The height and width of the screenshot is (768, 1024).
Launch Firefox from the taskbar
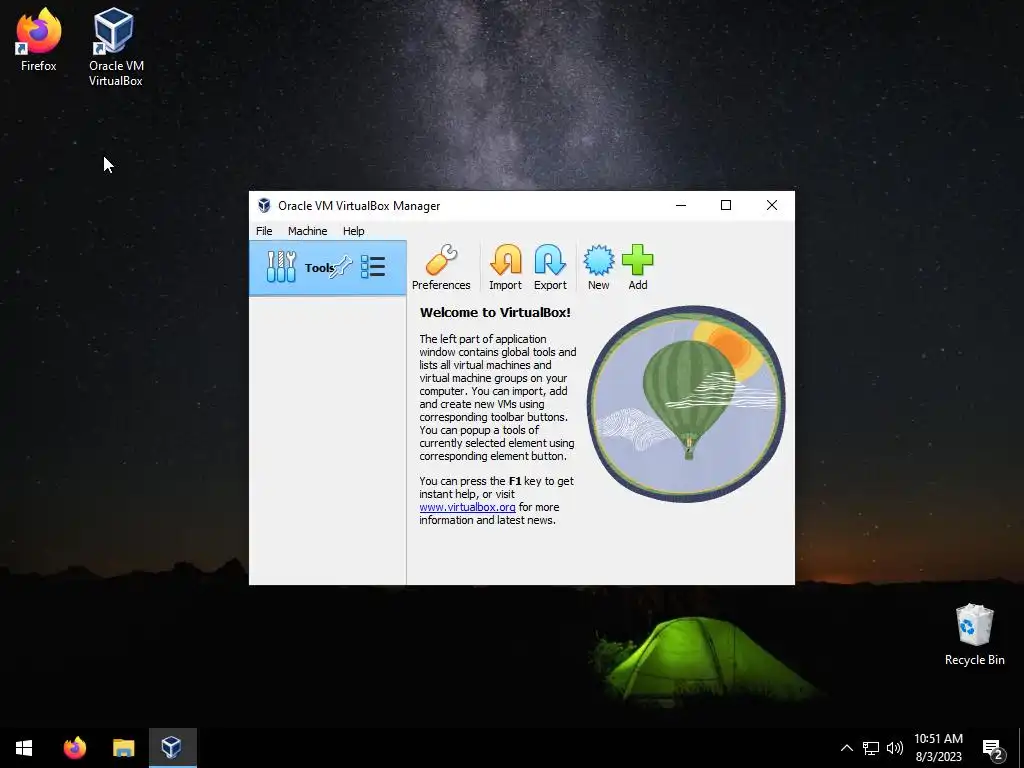pyautogui.click(x=74, y=748)
